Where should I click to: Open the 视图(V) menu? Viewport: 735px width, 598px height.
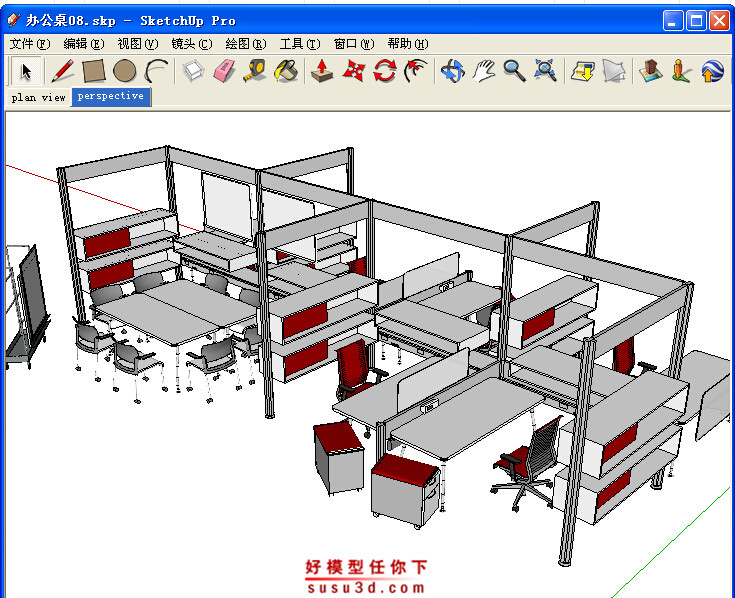click(138, 44)
